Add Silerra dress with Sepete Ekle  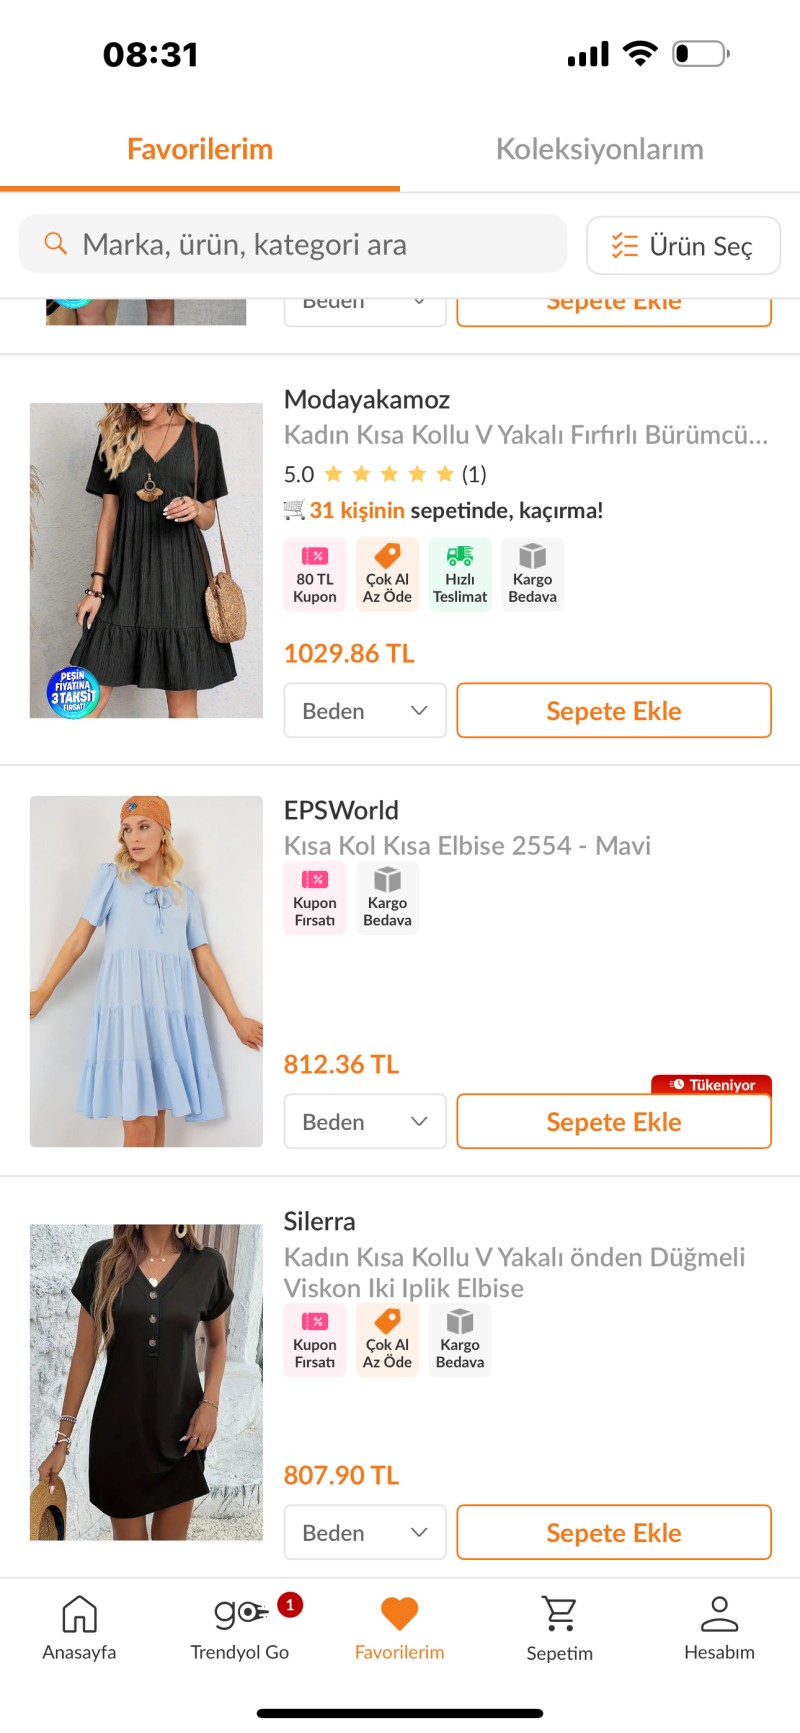click(x=614, y=1532)
